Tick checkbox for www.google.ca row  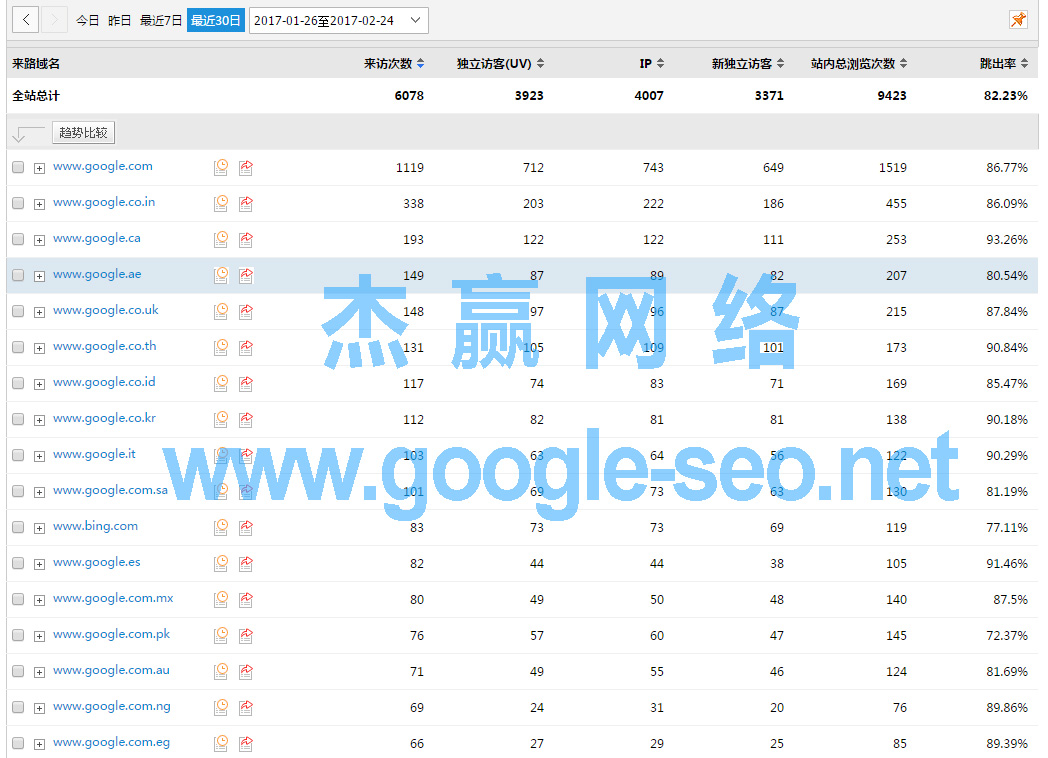[18, 239]
